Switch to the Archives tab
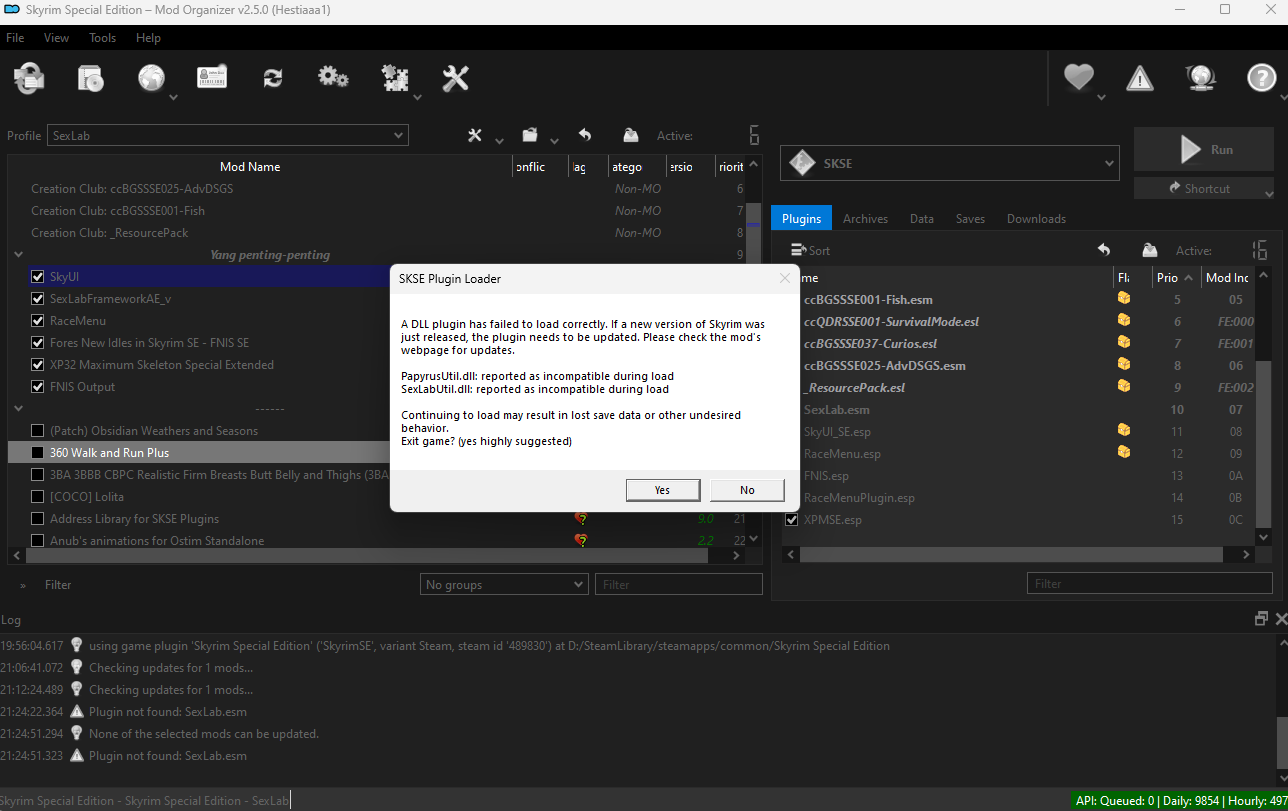The height and width of the screenshot is (811, 1288). [x=865, y=218]
